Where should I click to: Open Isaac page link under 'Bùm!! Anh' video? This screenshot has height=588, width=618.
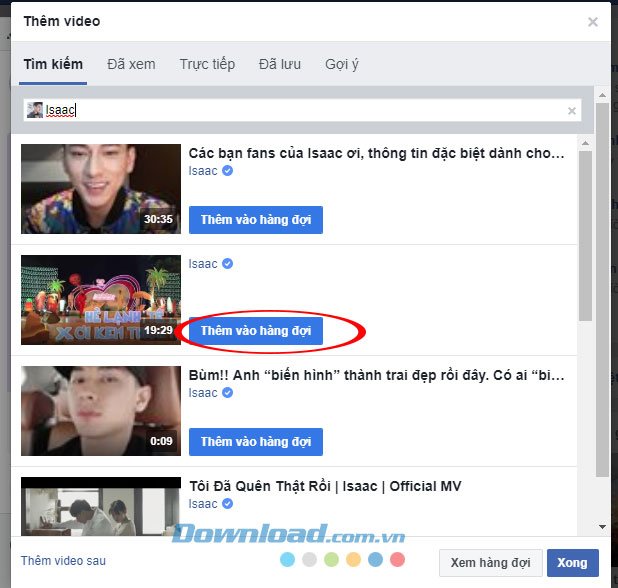click(203, 393)
